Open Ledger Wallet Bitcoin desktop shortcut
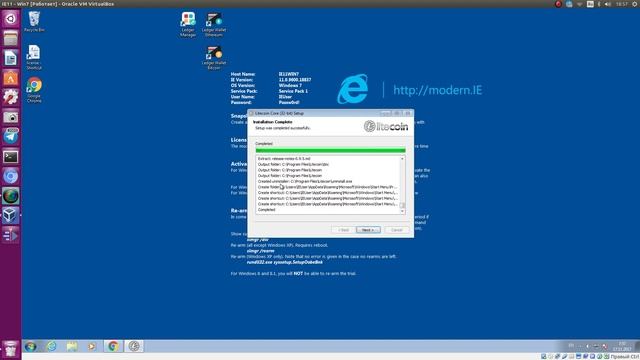The width and height of the screenshot is (640, 360). 214,58
